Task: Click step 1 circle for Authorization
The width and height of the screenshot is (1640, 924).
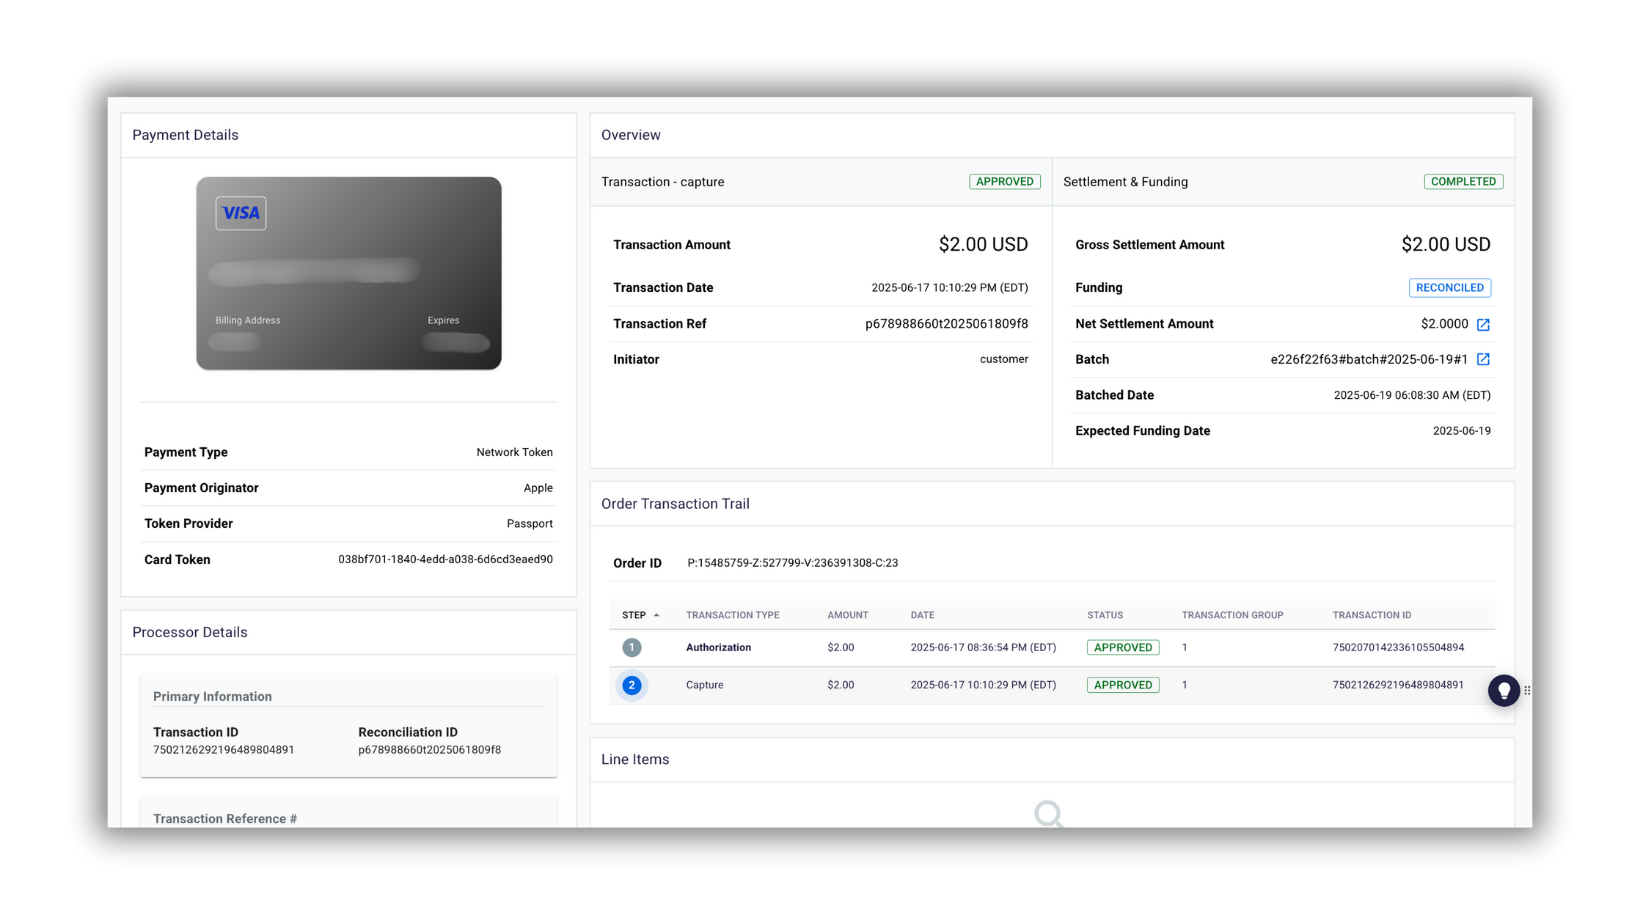Action: click(632, 648)
